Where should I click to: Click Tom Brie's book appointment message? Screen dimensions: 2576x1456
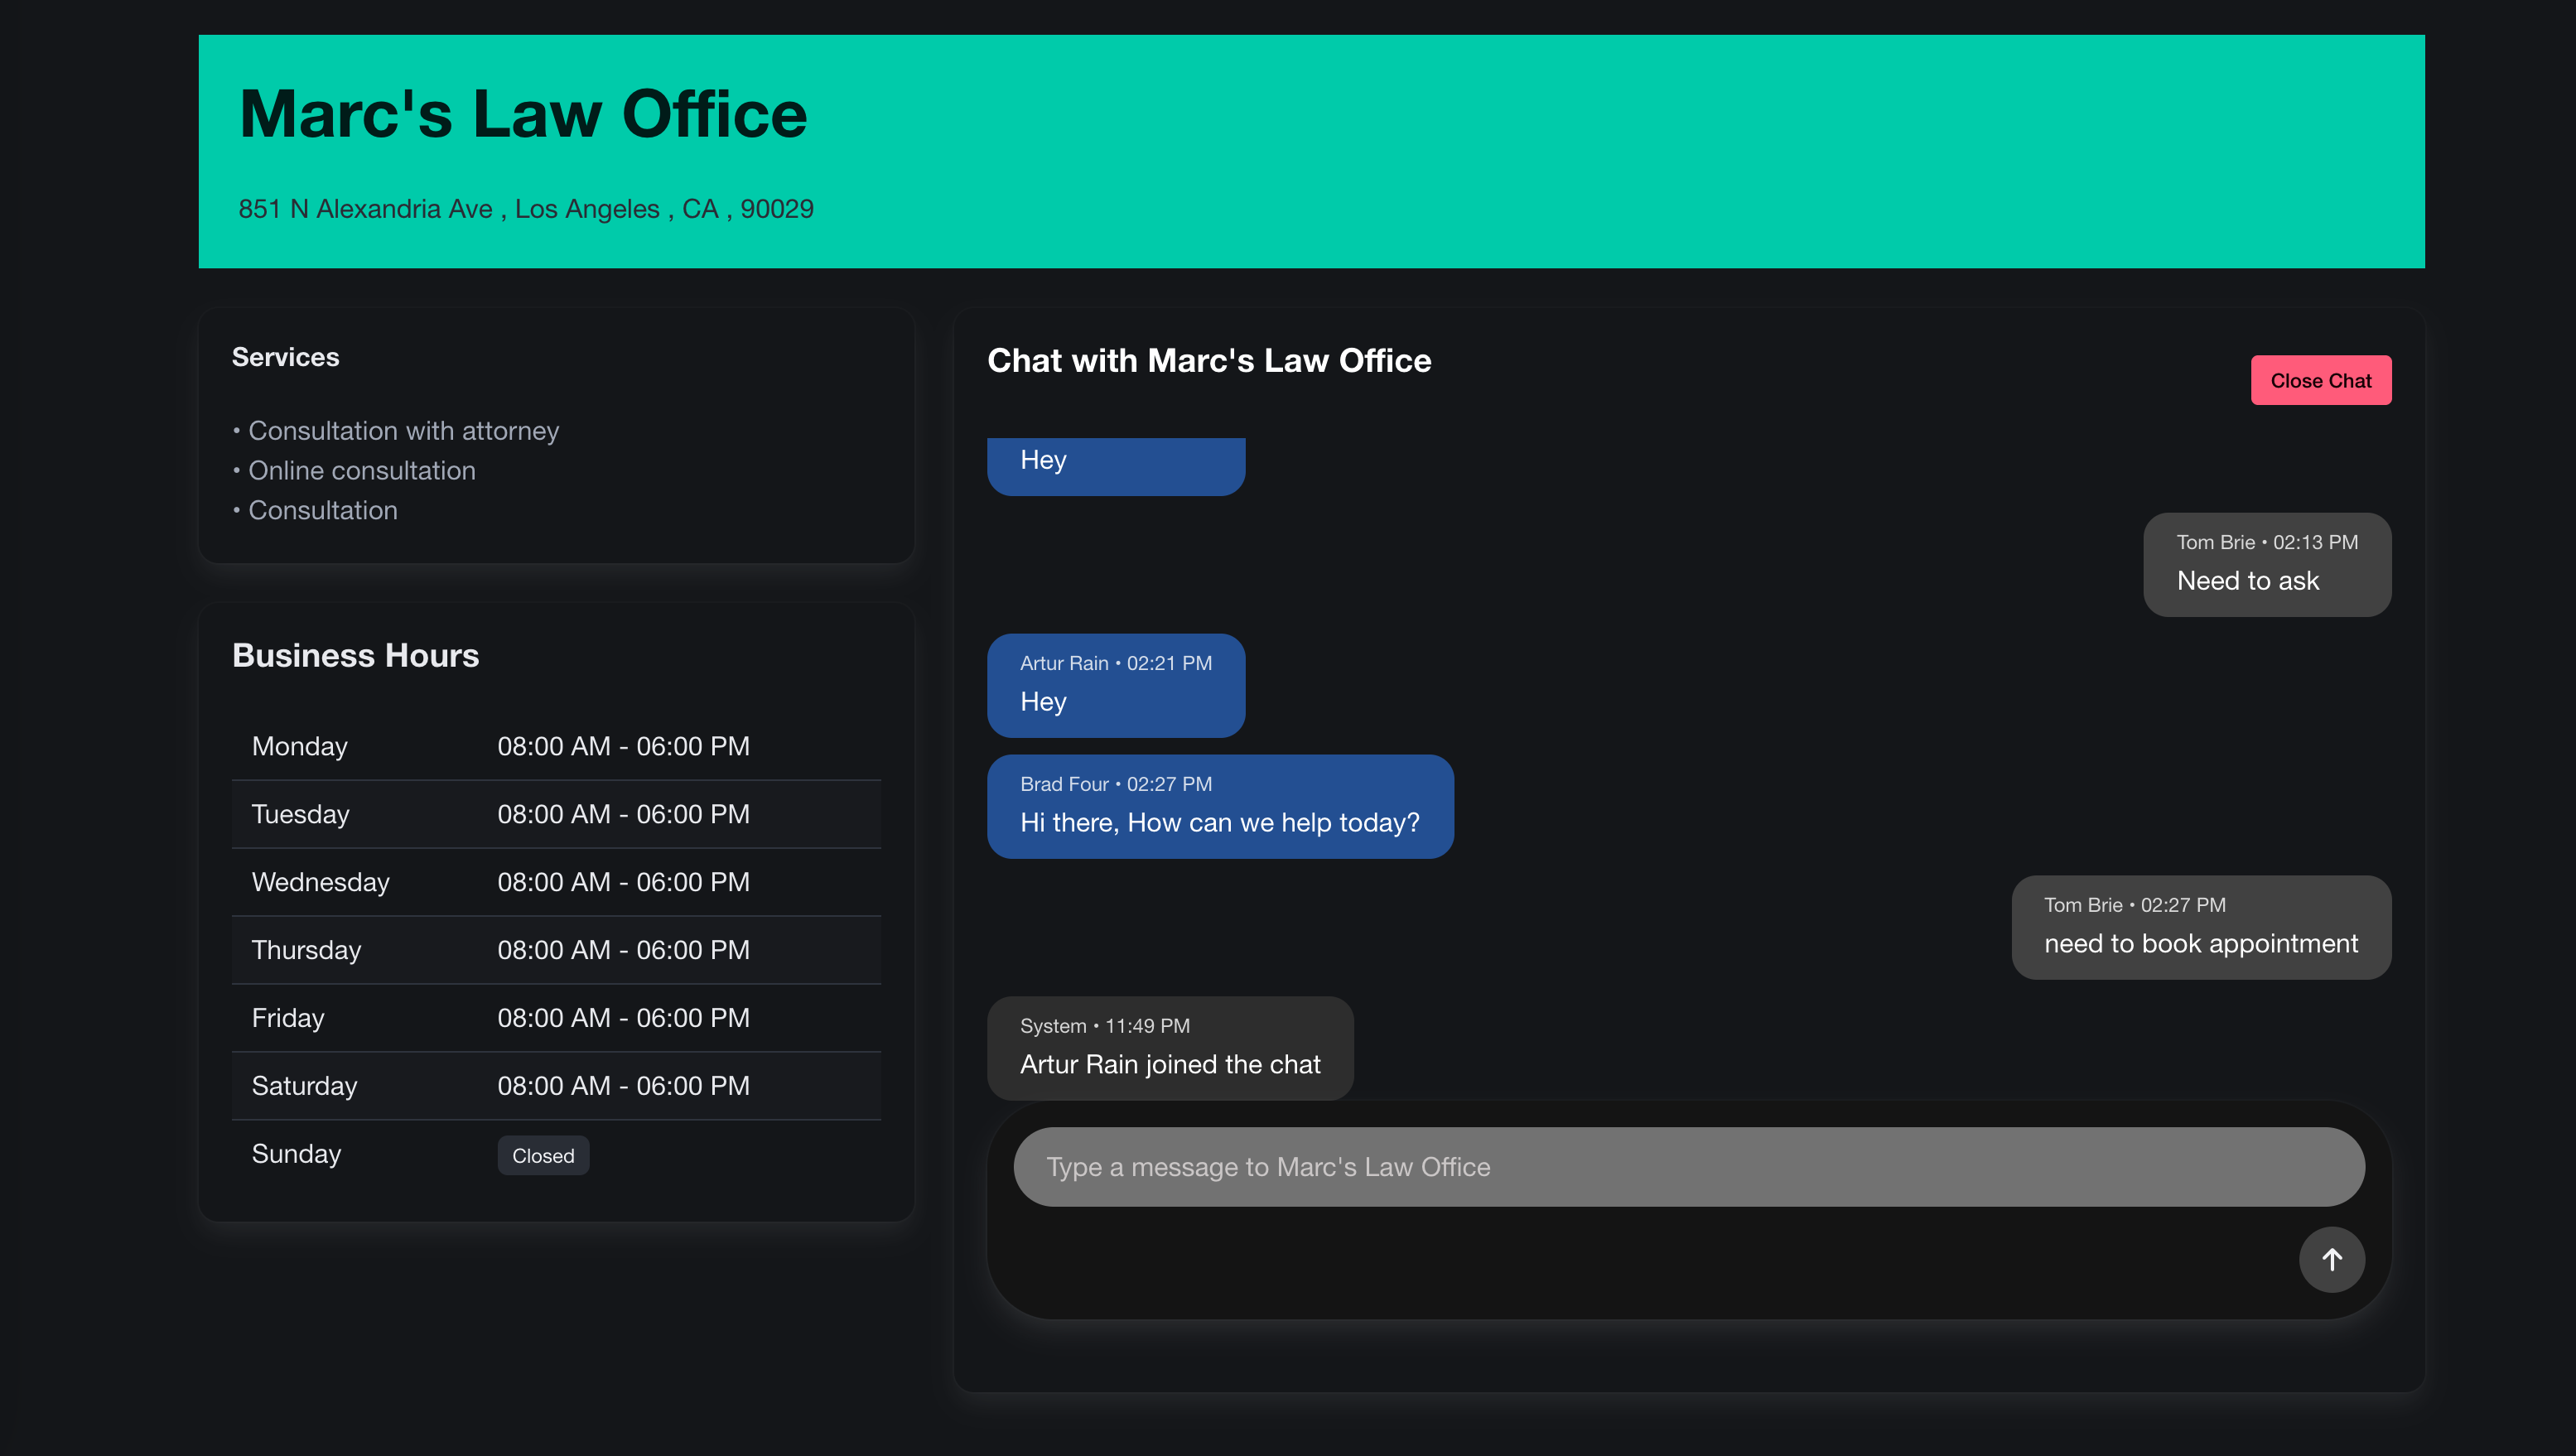tap(2200, 927)
